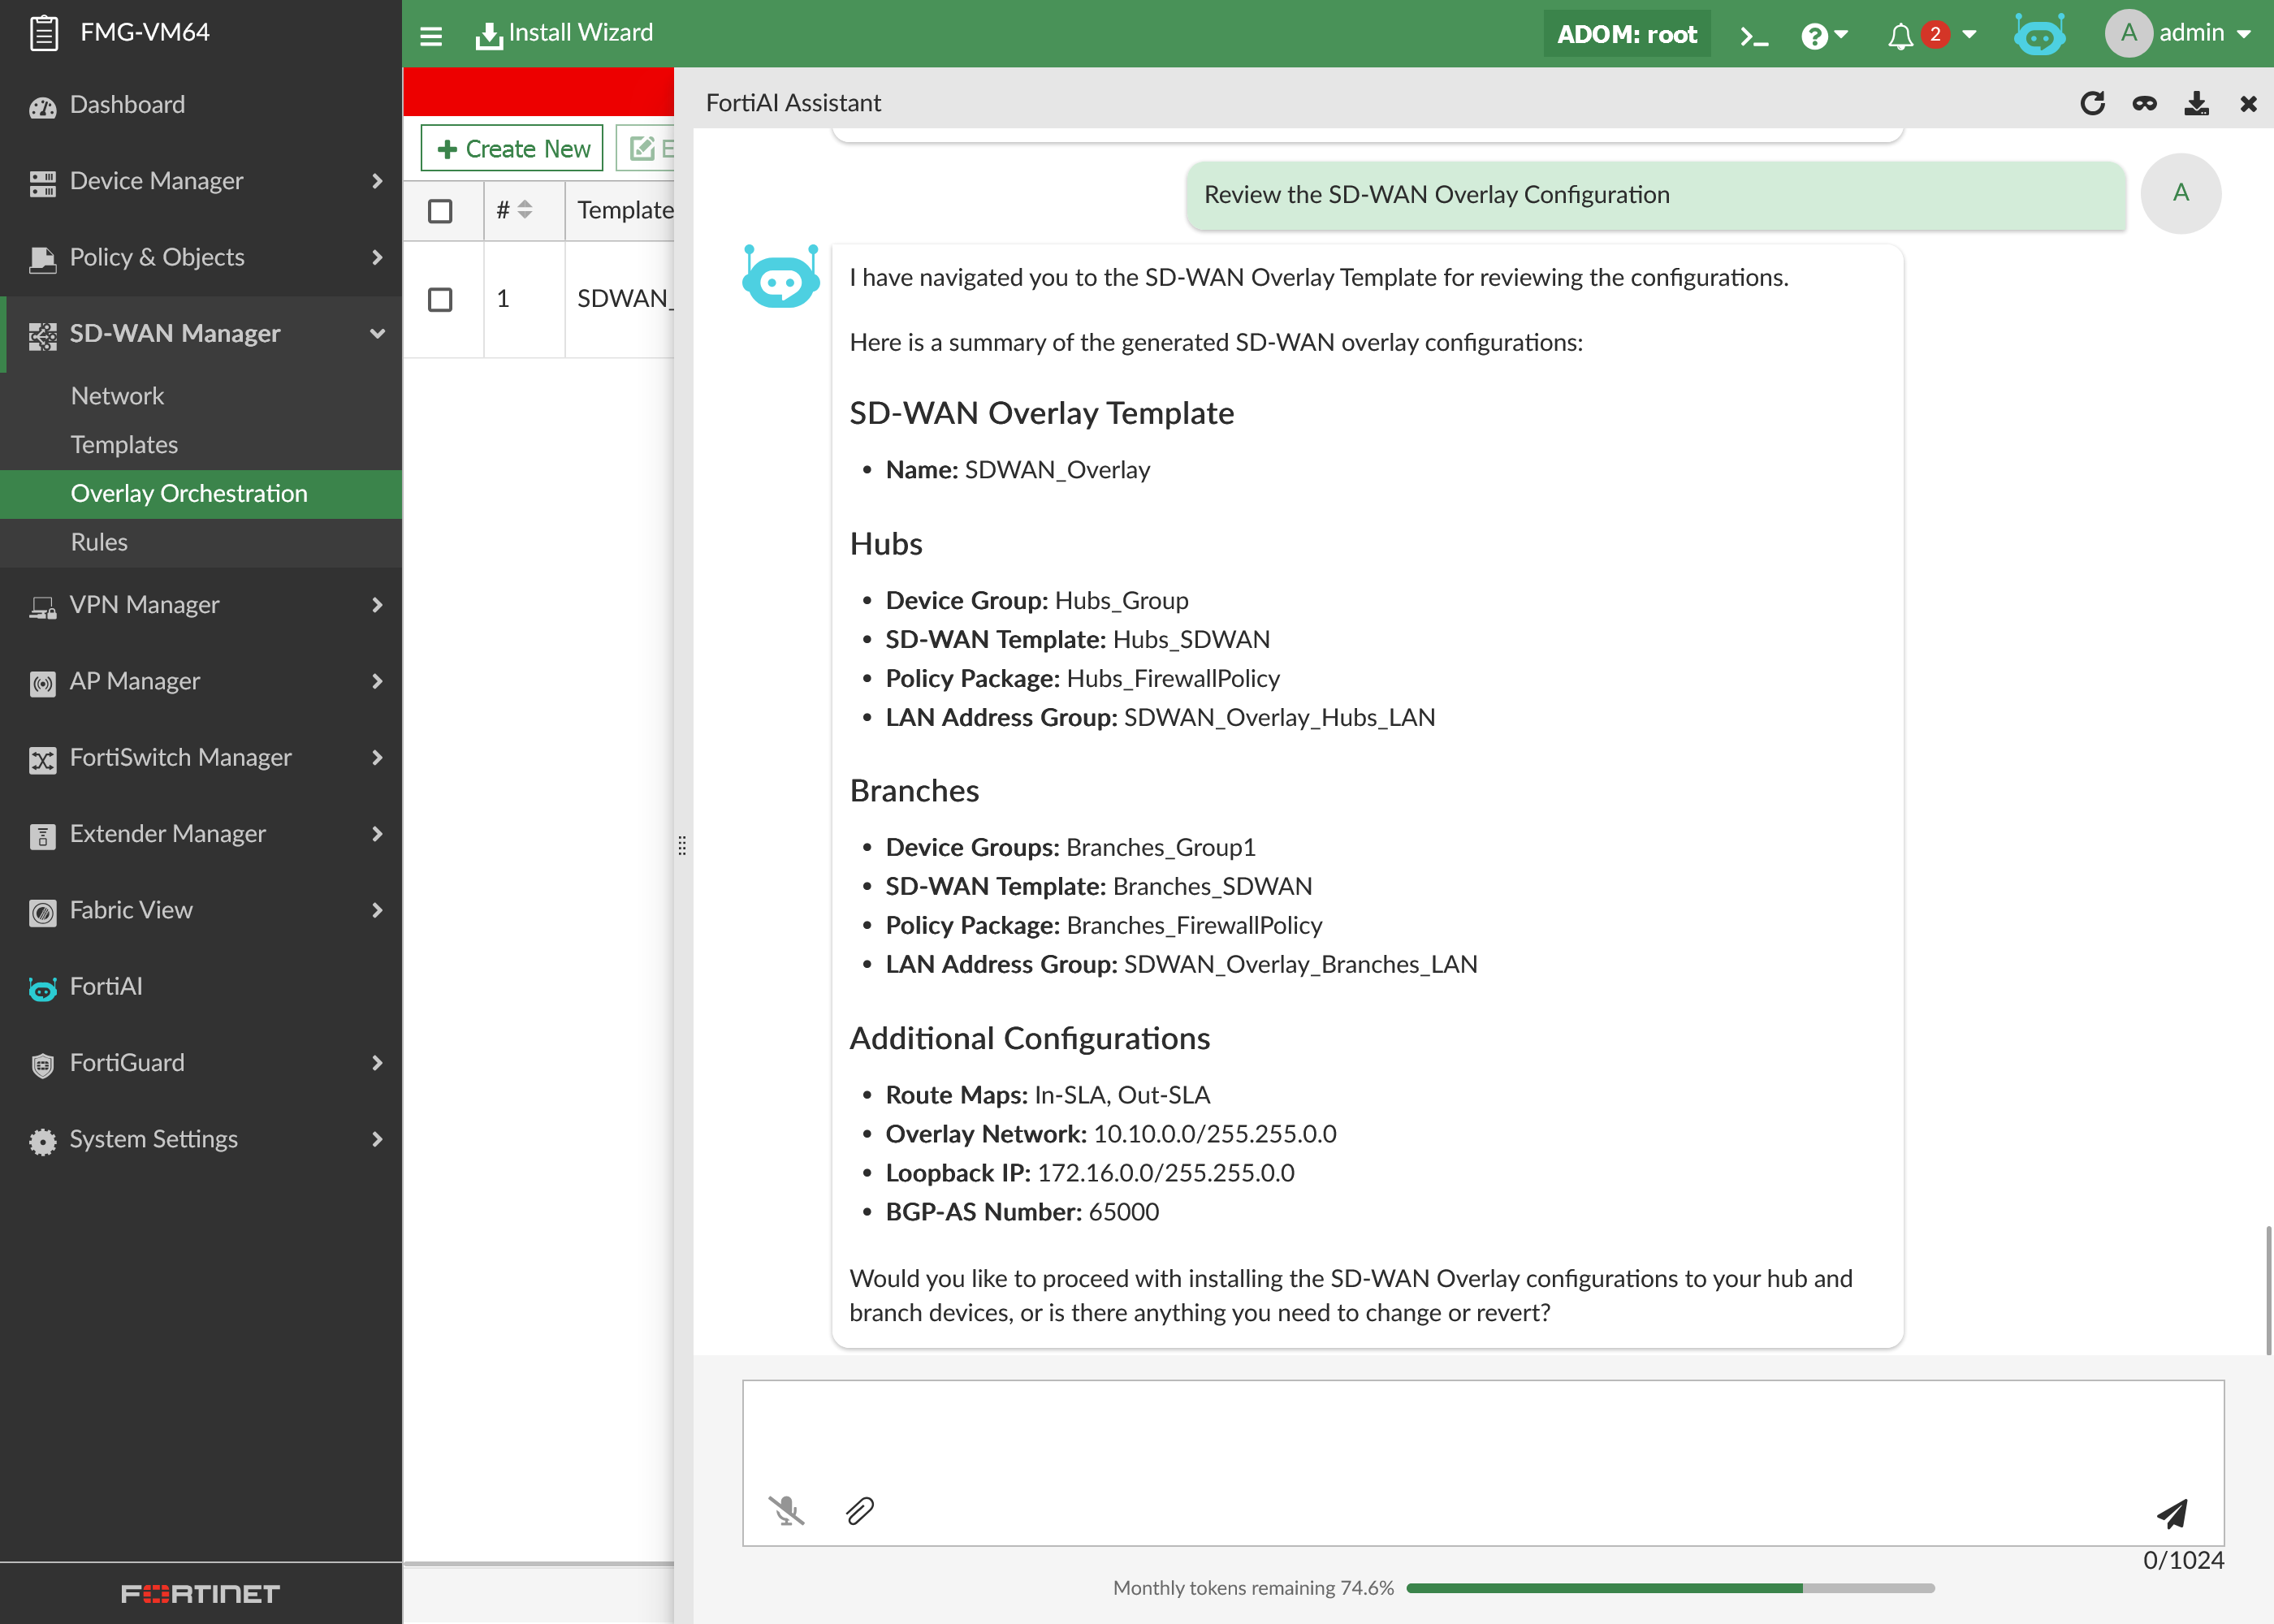Click the refresh chat icon in FortiAI Assistant
This screenshot has height=1624, width=2274.
[x=2092, y=103]
